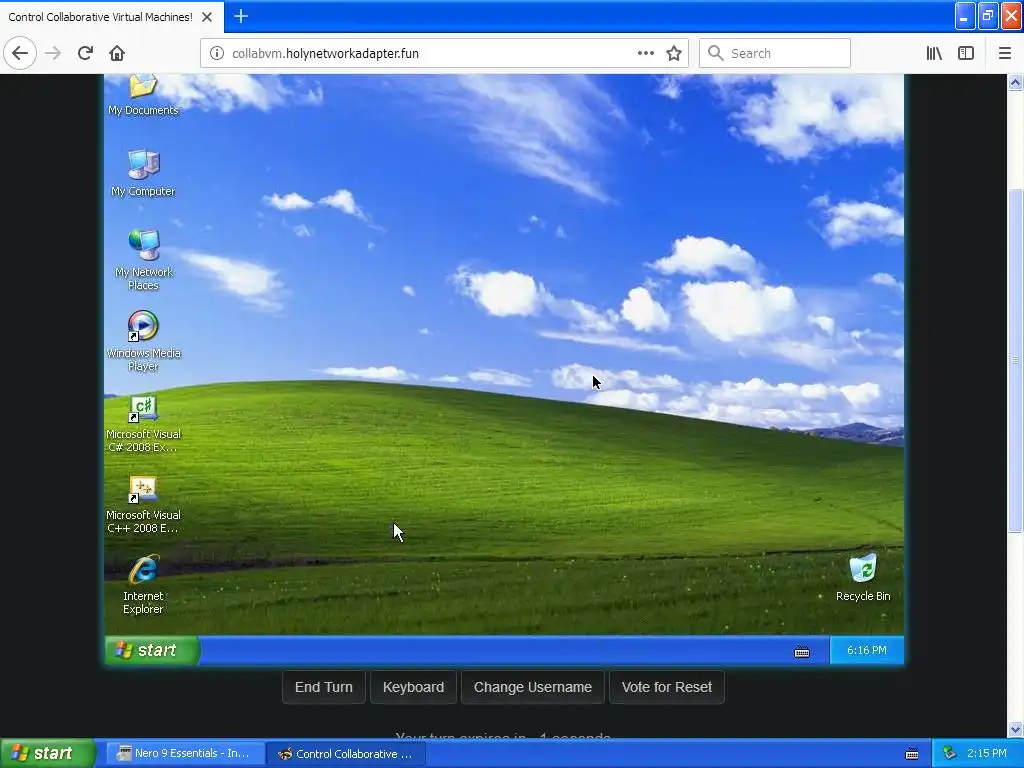Screen dimensions: 1024x768
Task: Close the Control Collaborative Virtual Machines tab
Action: [207, 17]
